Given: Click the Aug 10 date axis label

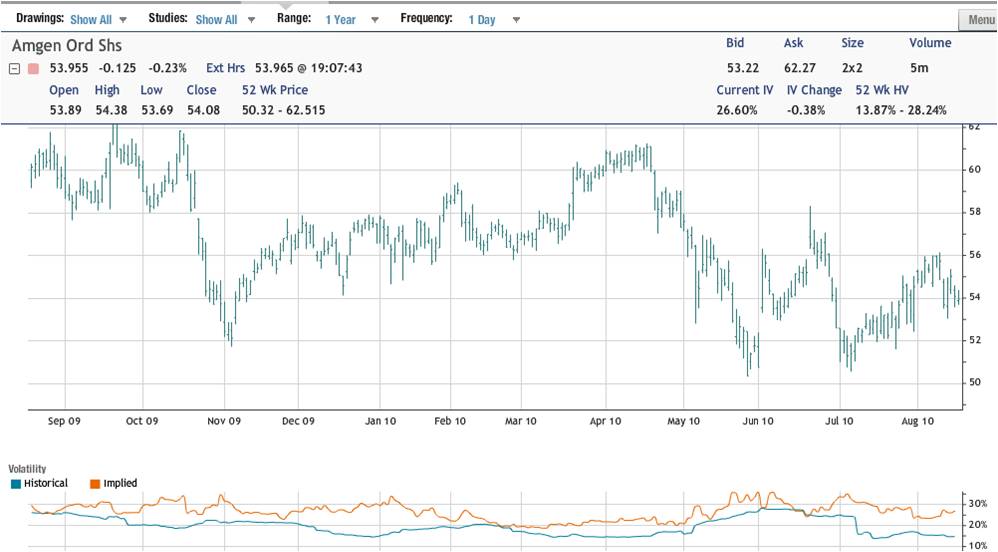Looking at the screenshot, I should pyautogui.click(x=918, y=421).
